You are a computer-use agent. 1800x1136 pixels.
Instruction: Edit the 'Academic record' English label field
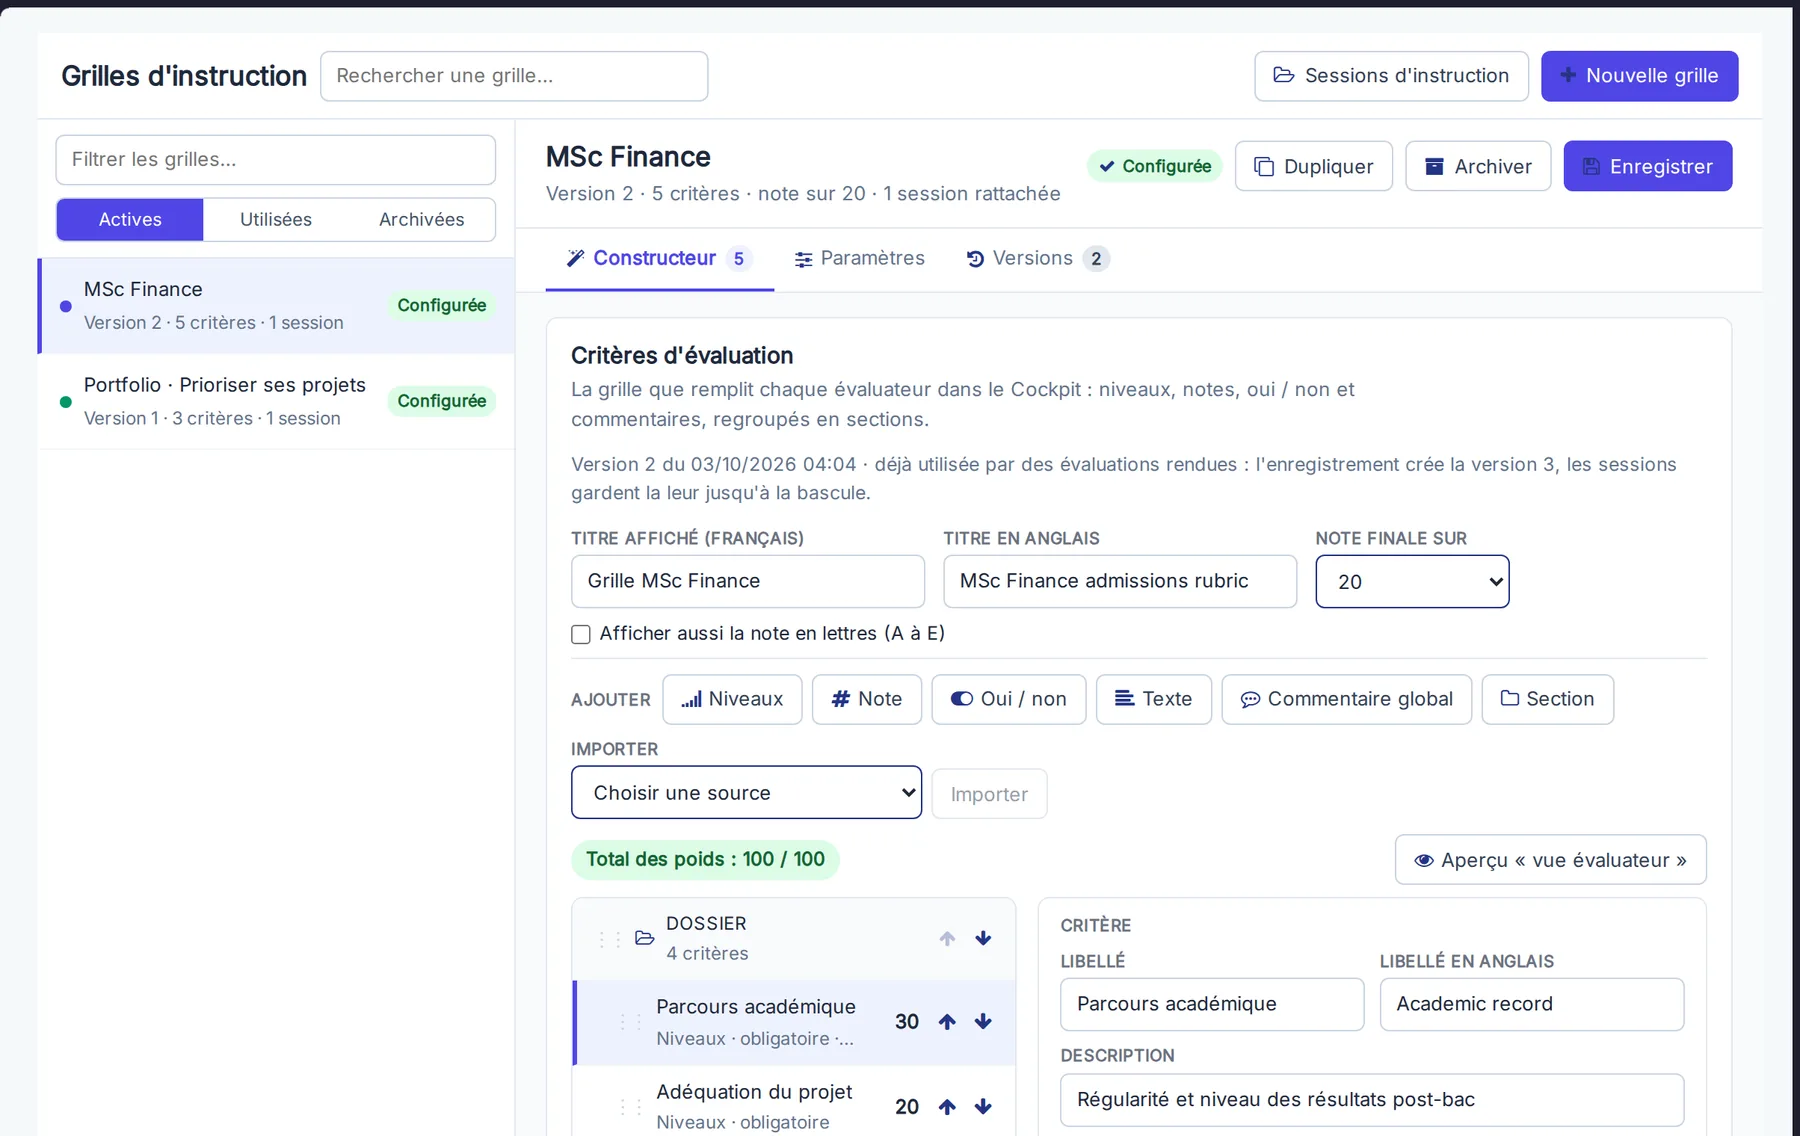[1532, 1004]
